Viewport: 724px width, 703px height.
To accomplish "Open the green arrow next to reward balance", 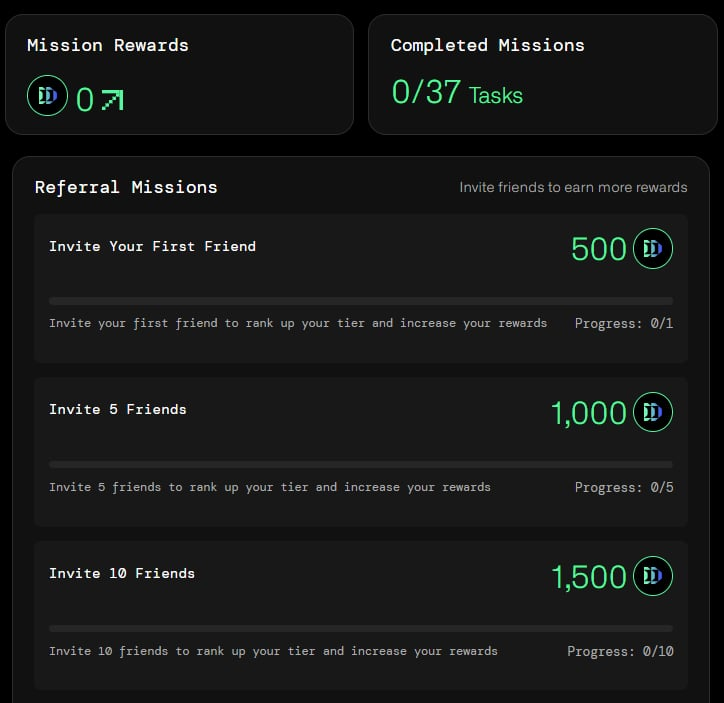I will [113, 100].
